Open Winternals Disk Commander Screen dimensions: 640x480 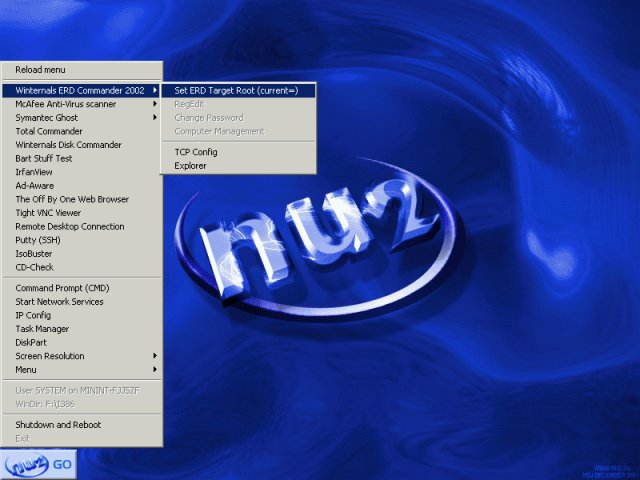pos(82,145)
